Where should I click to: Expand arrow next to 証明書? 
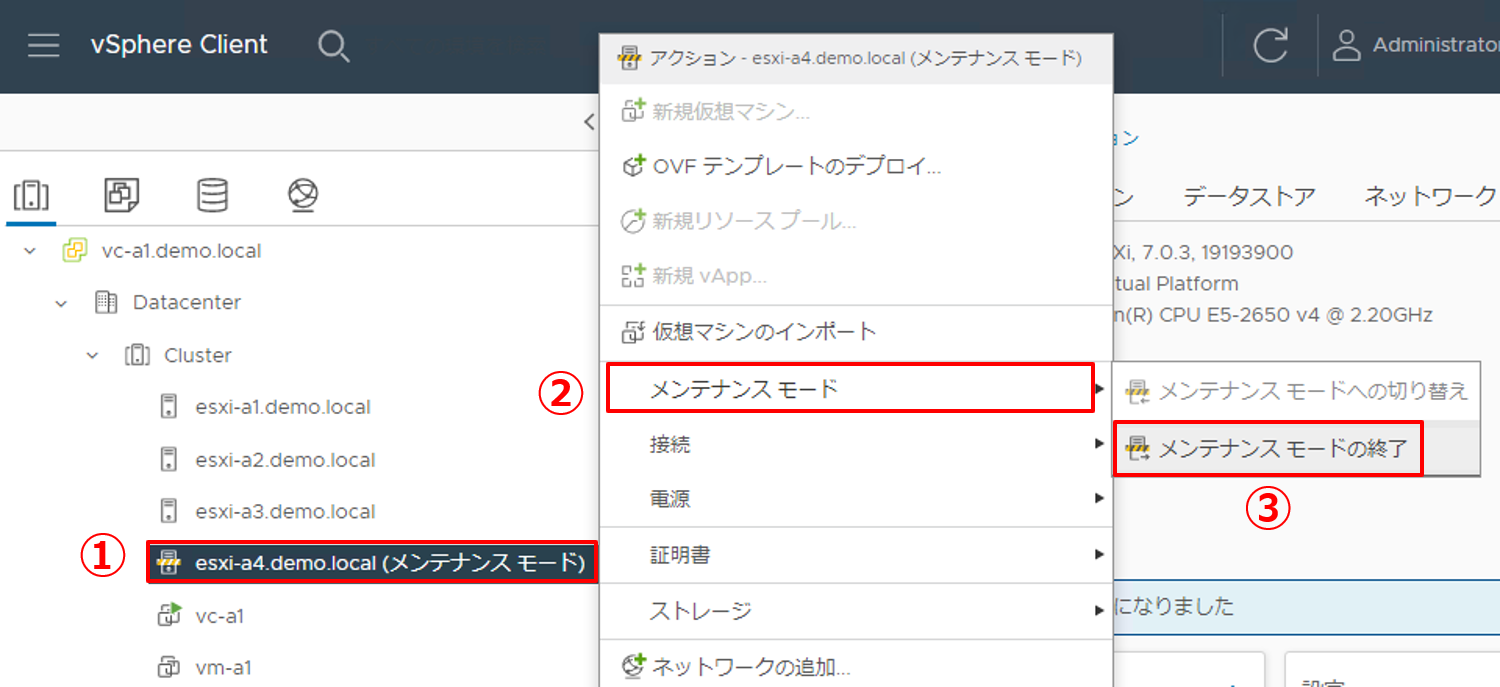tap(1100, 554)
